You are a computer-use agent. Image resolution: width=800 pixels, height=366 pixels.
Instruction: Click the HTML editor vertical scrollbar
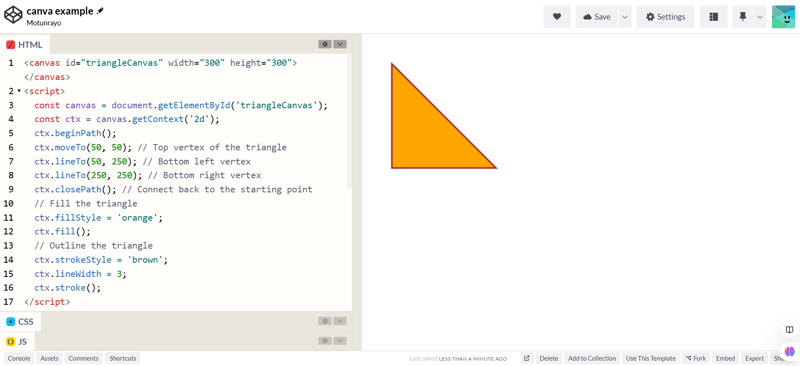(x=349, y=121)
